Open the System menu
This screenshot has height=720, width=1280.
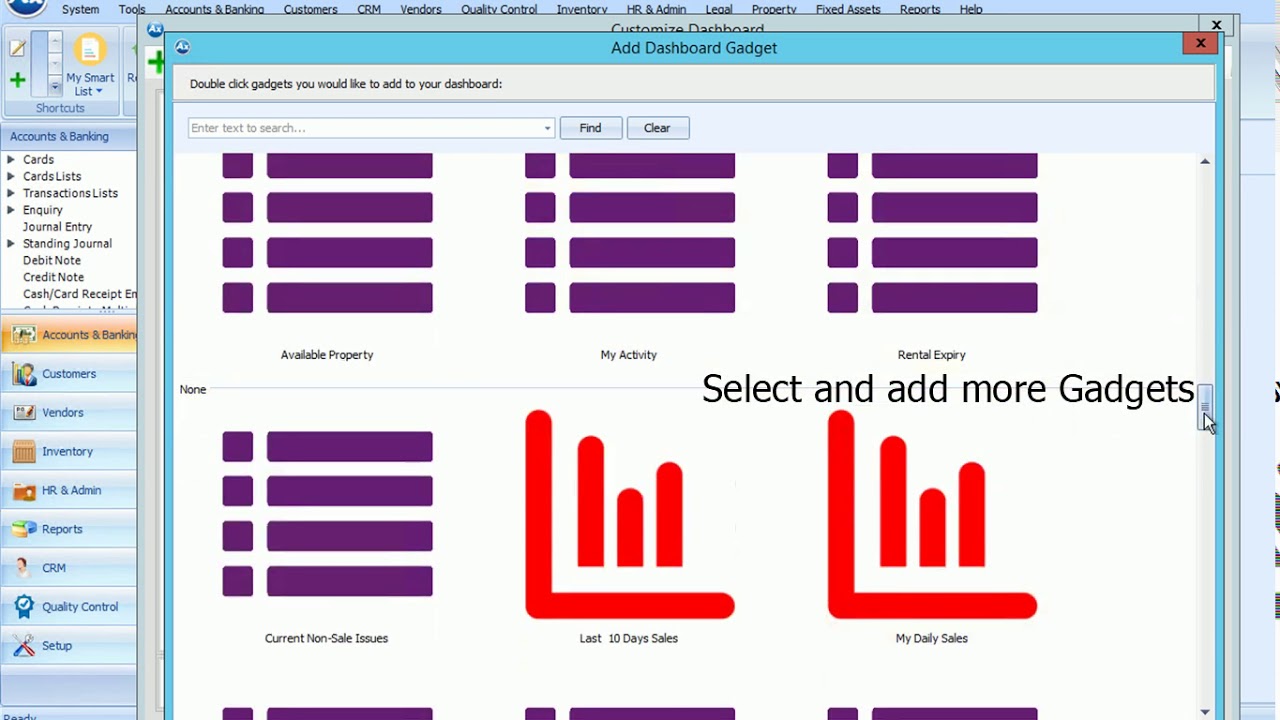(x=80, y=9)
